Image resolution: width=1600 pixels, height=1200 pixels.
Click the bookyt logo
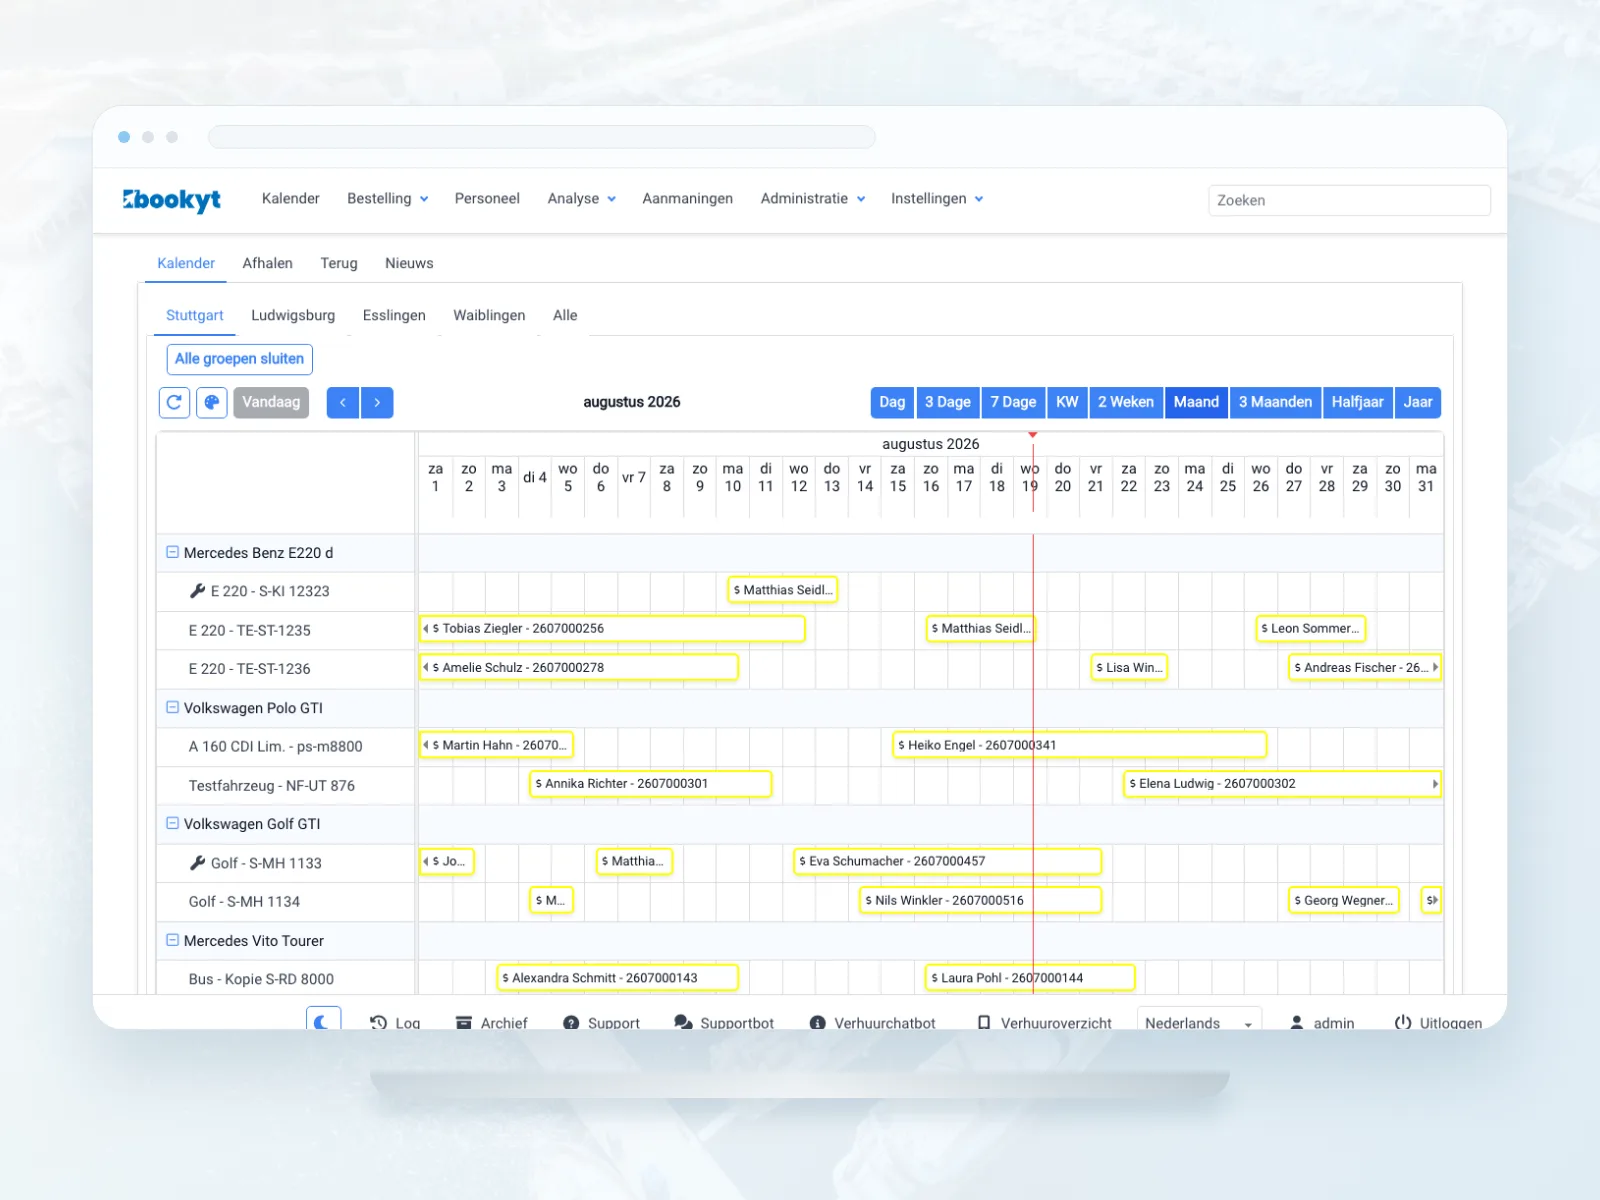point(172,200)
